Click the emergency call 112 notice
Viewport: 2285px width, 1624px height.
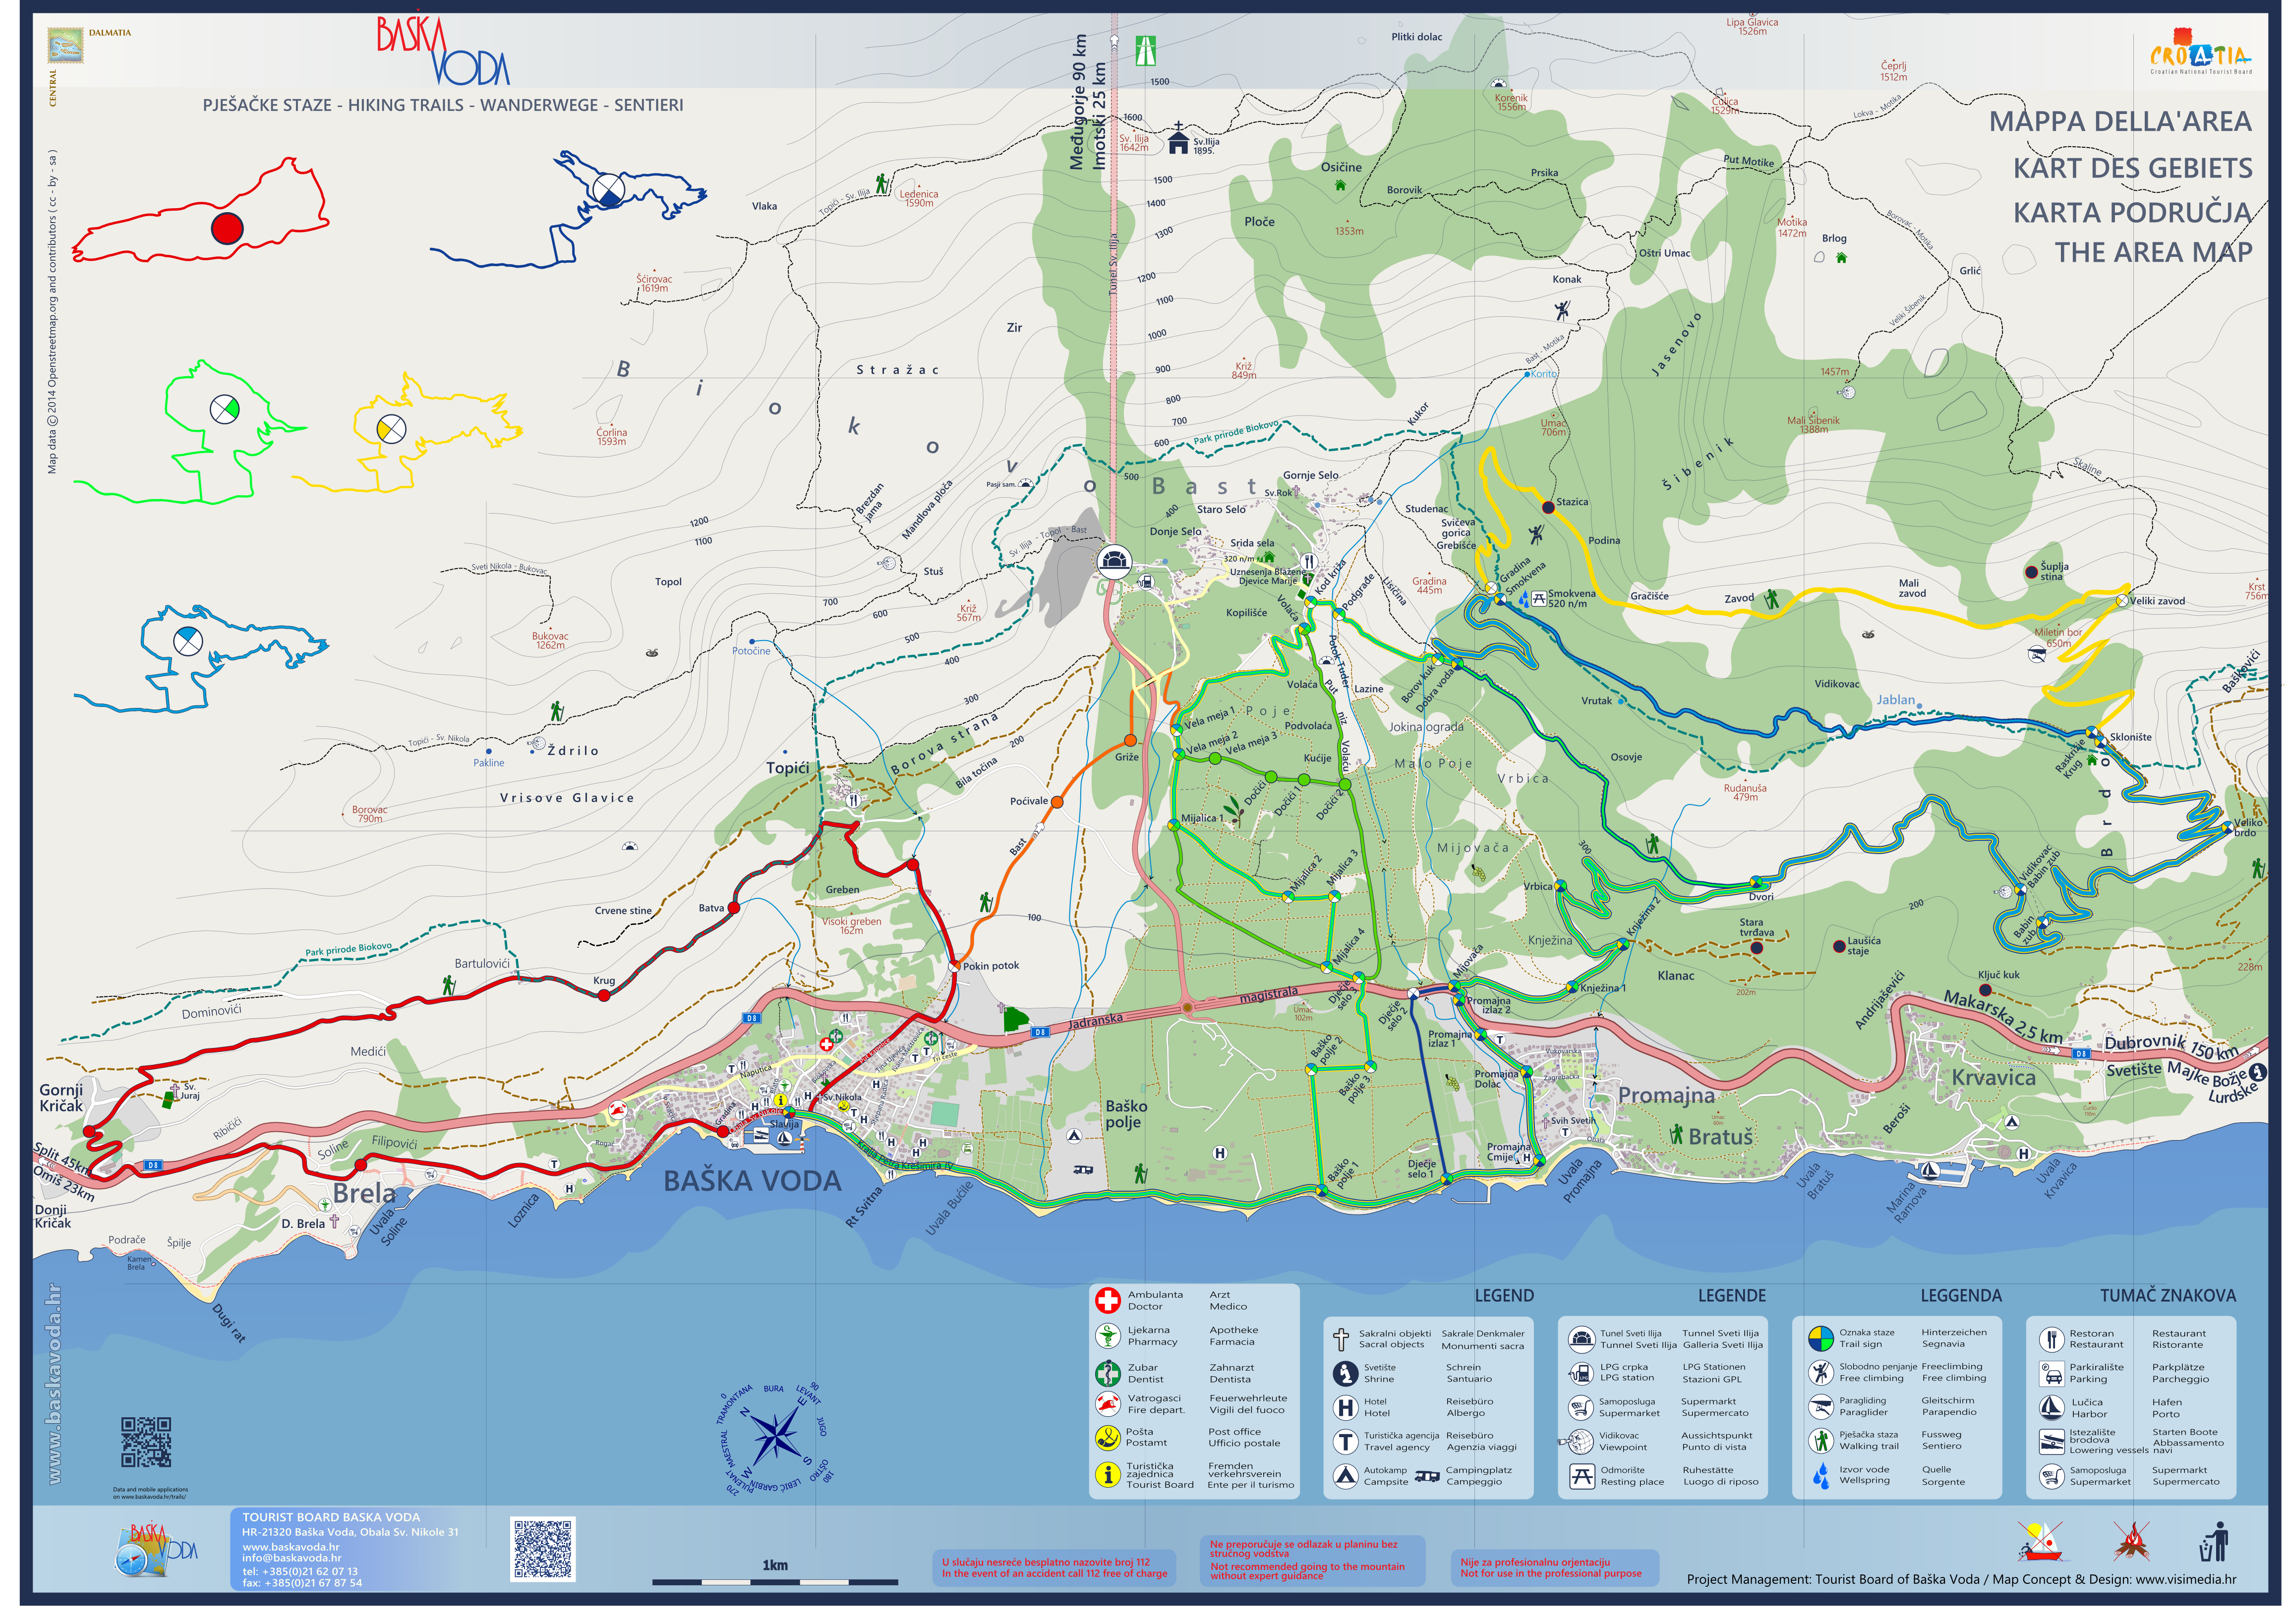tap(1054, 1567)
